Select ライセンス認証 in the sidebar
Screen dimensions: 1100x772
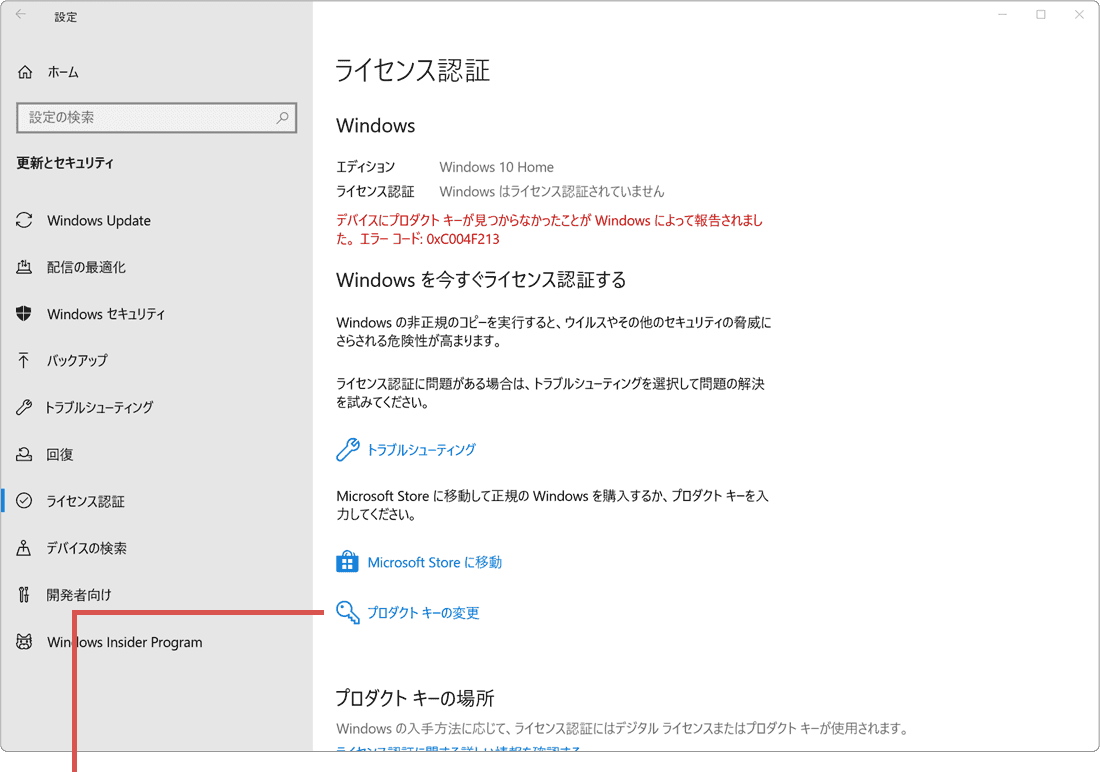coord(88,501)
